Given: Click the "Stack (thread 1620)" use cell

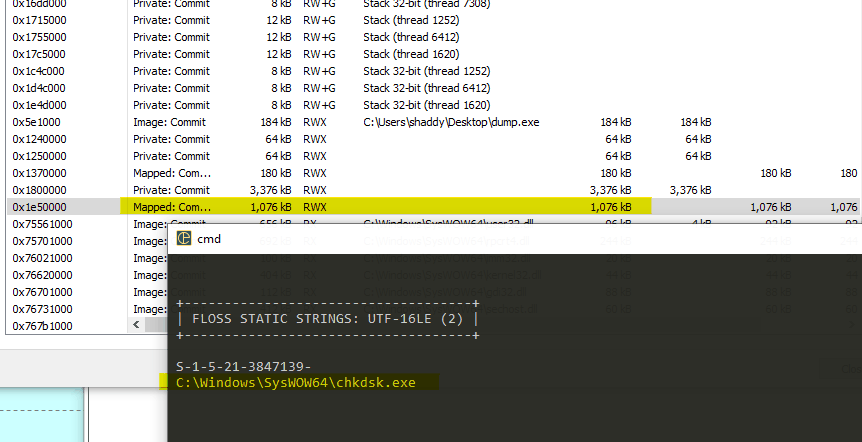Looking at the screenshot, I should click(x=411, y=54).
